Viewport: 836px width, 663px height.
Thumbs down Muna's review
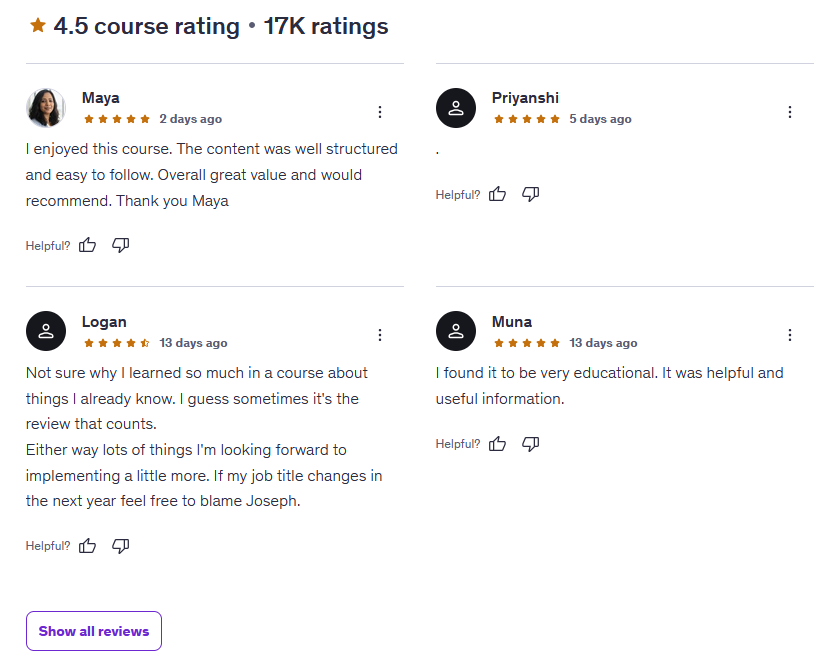click(530, 444)
